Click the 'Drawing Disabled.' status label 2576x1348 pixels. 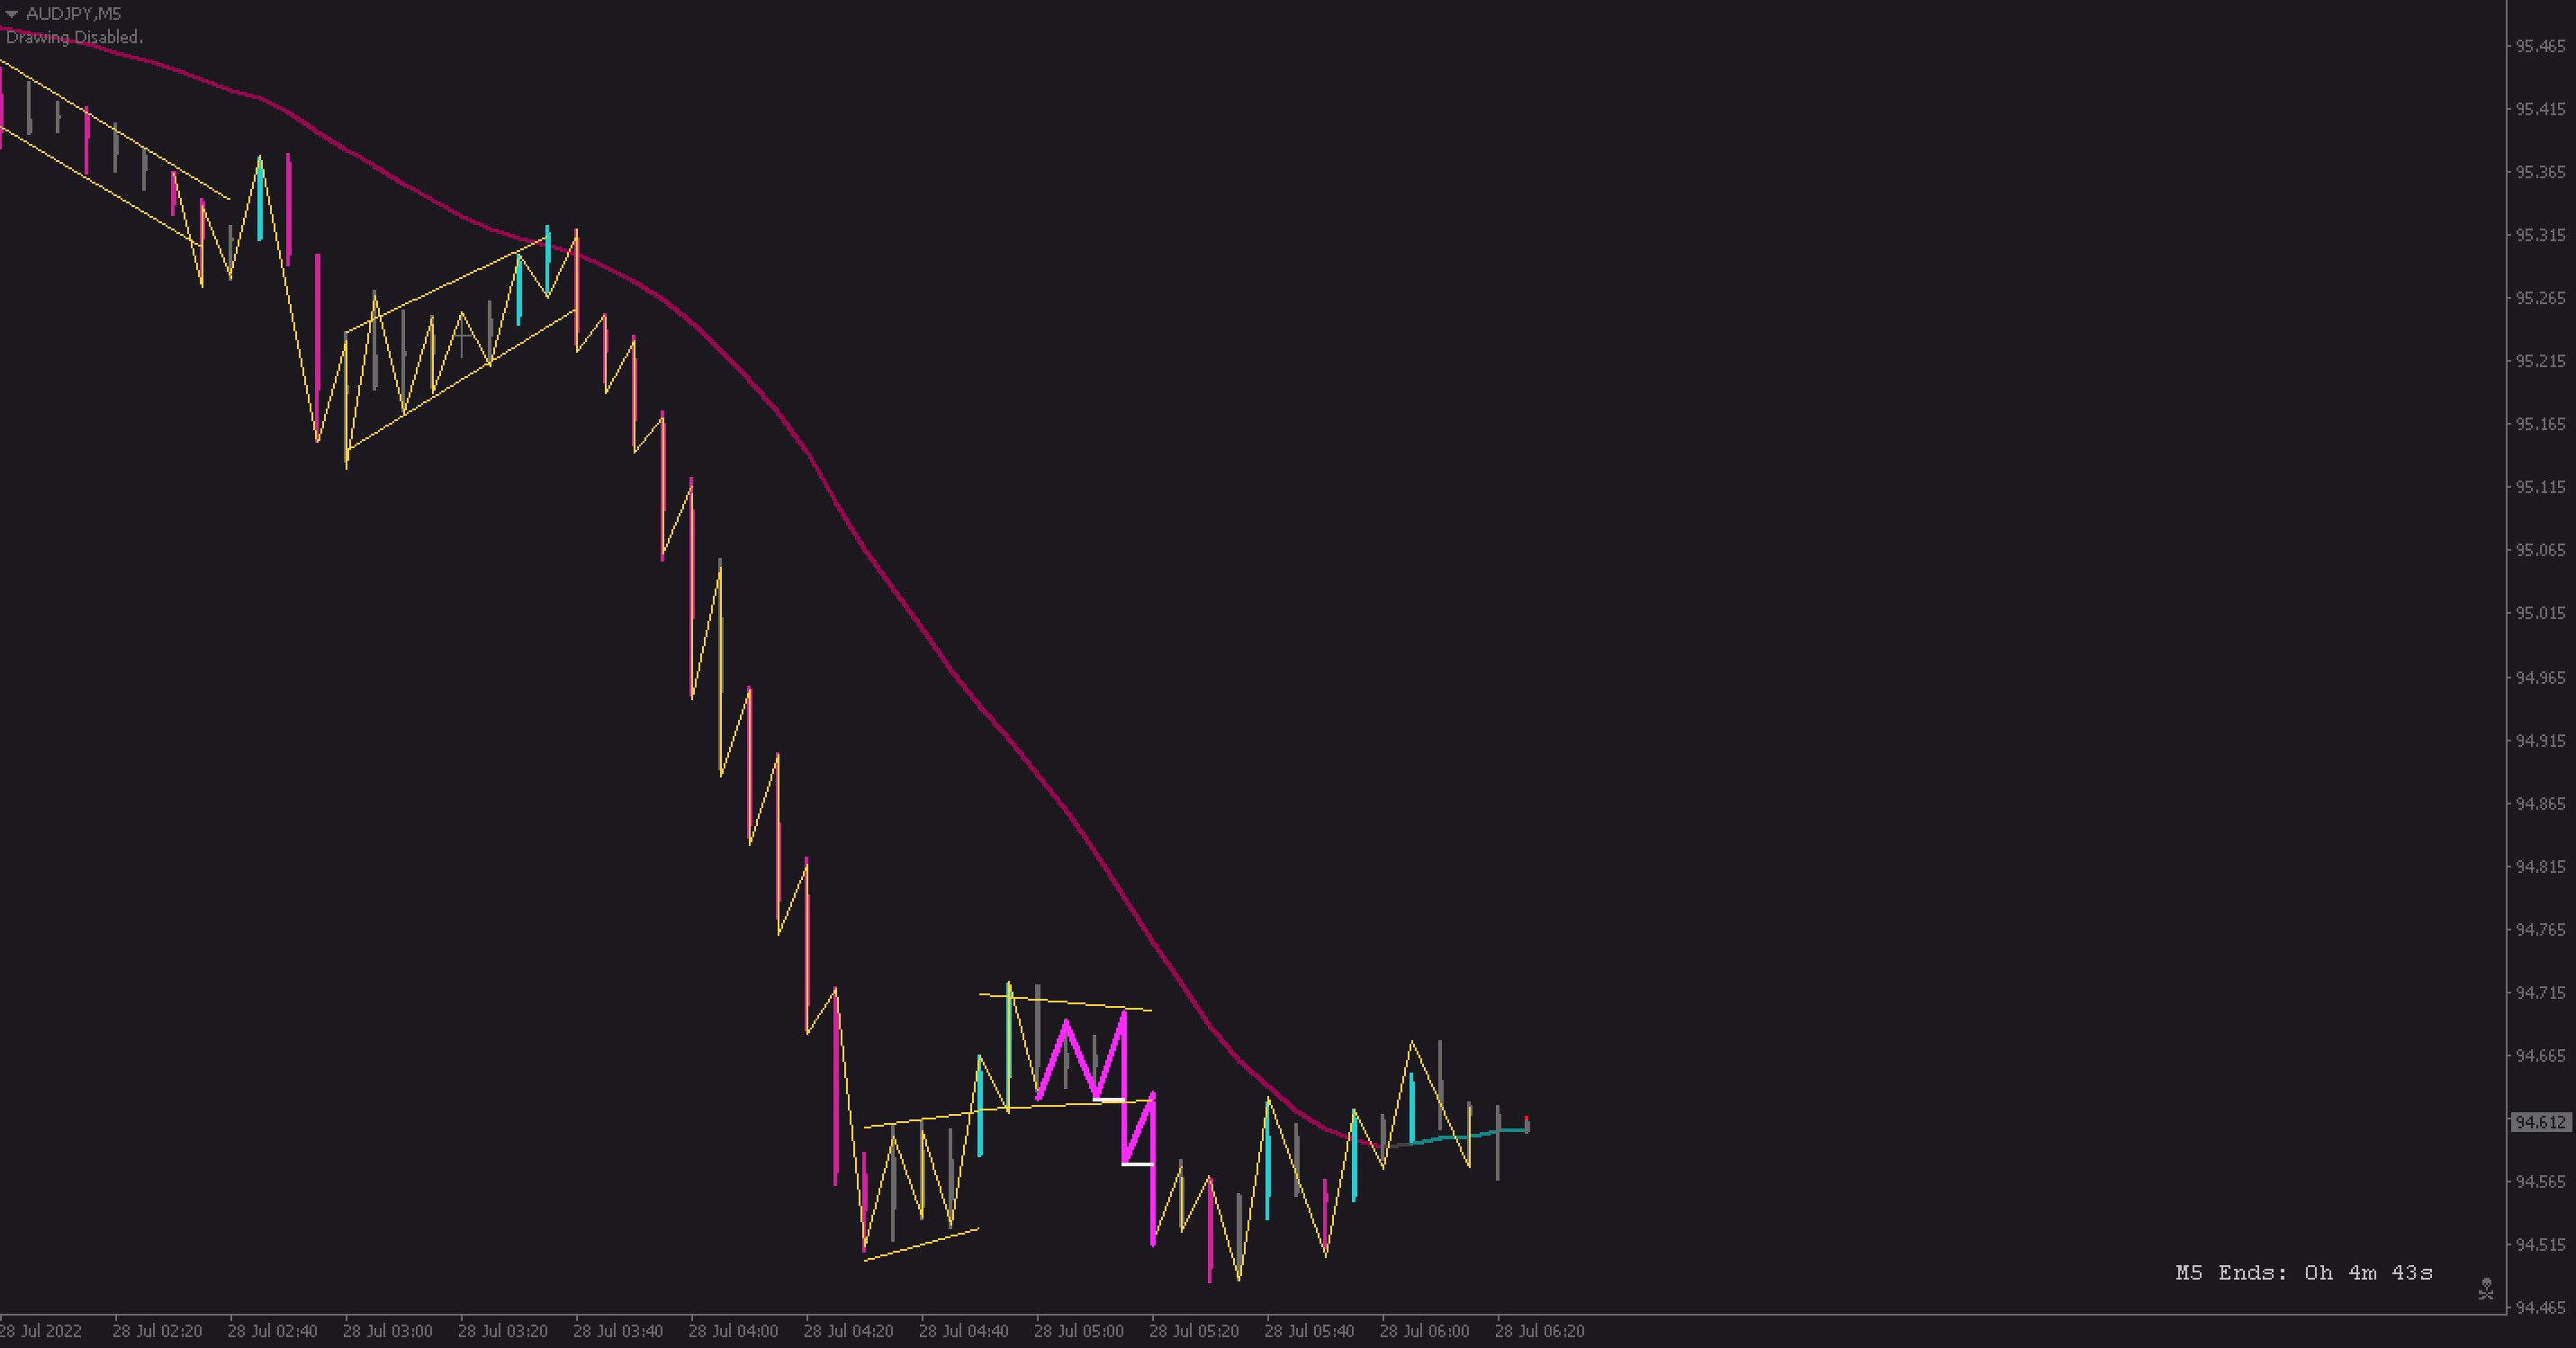(74, 37)
